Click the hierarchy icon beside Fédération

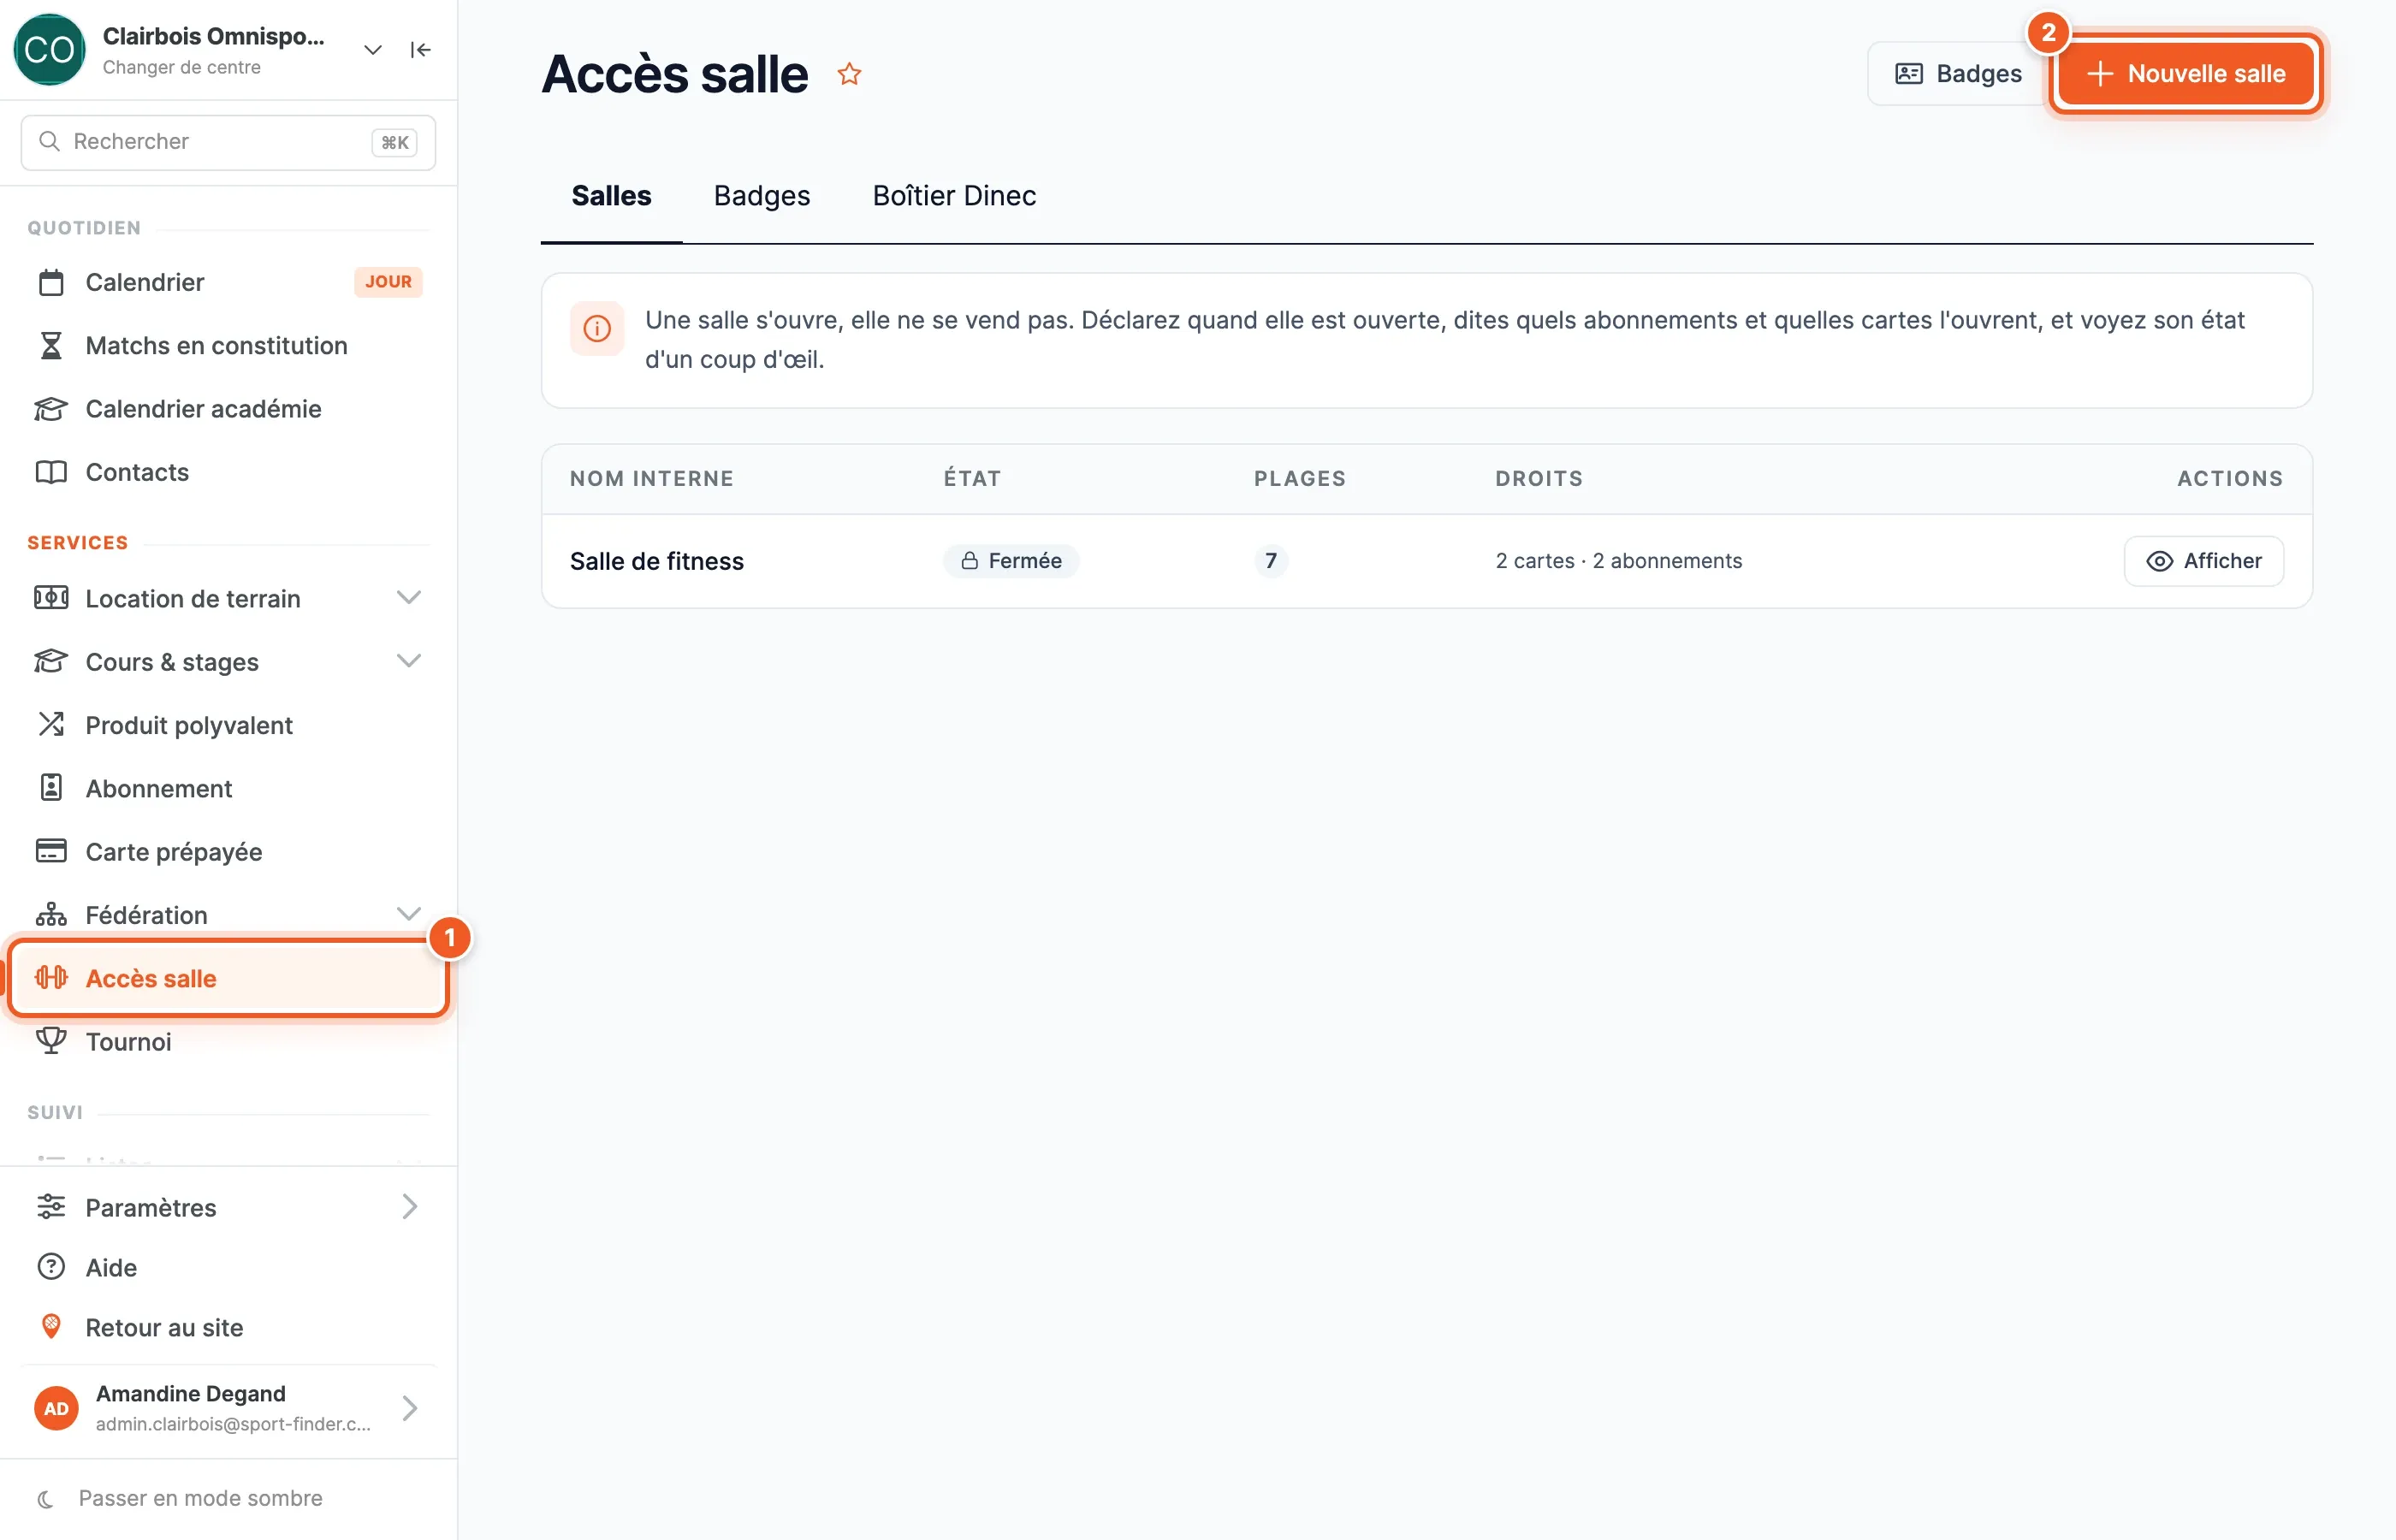tap(51, 914)
